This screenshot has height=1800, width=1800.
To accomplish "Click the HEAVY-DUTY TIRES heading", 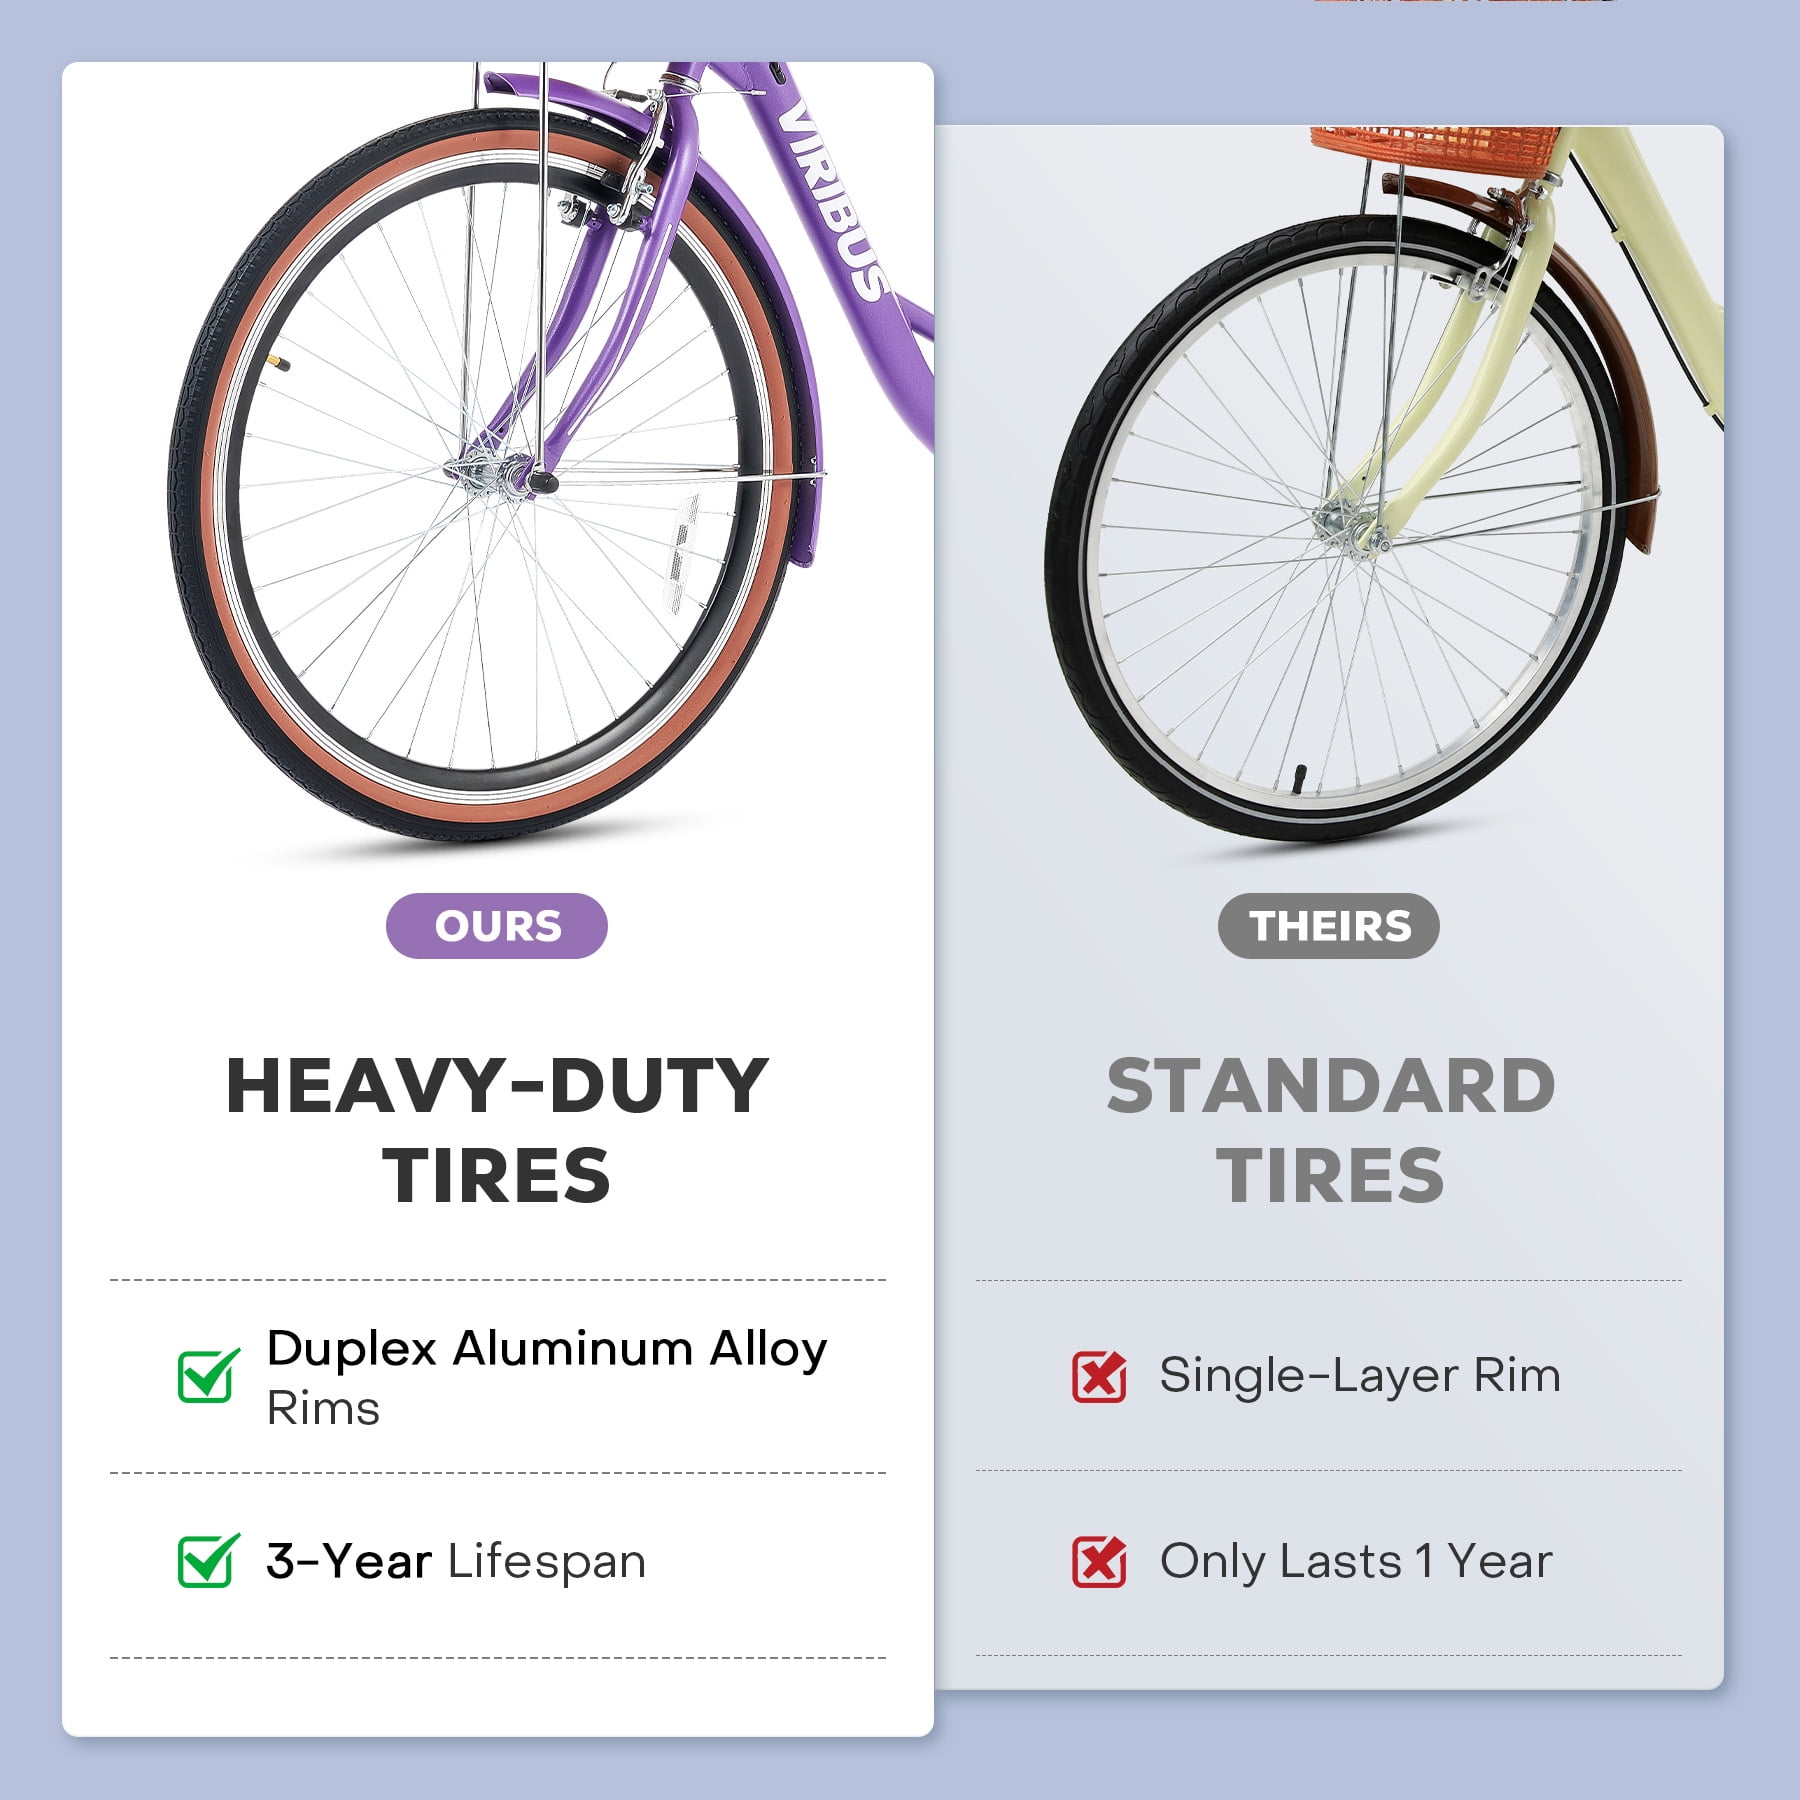I will point(497,1130).
